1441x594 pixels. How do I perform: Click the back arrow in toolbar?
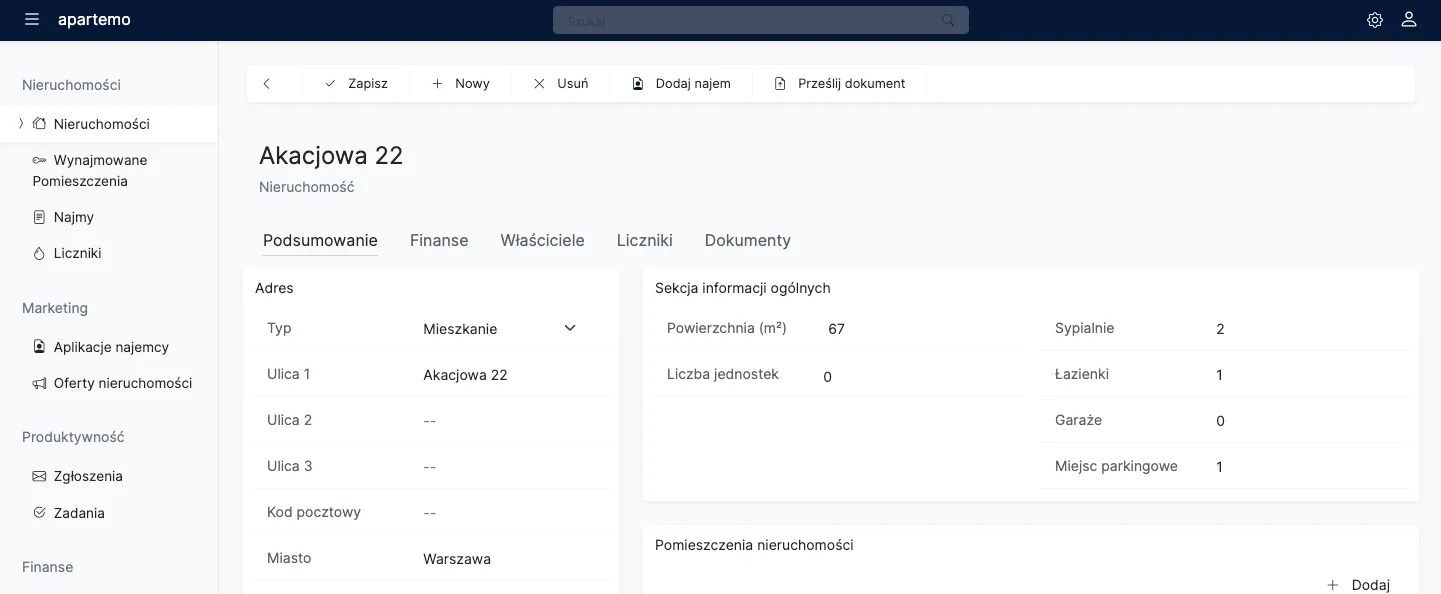[267, 84]
